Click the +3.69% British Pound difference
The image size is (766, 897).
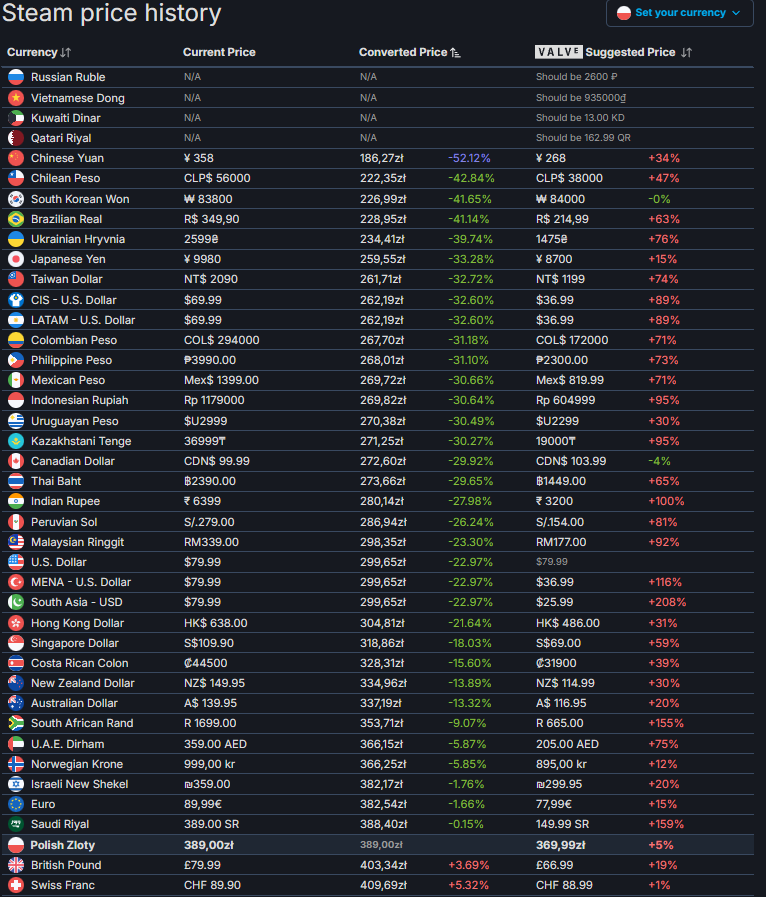(469, 865)
